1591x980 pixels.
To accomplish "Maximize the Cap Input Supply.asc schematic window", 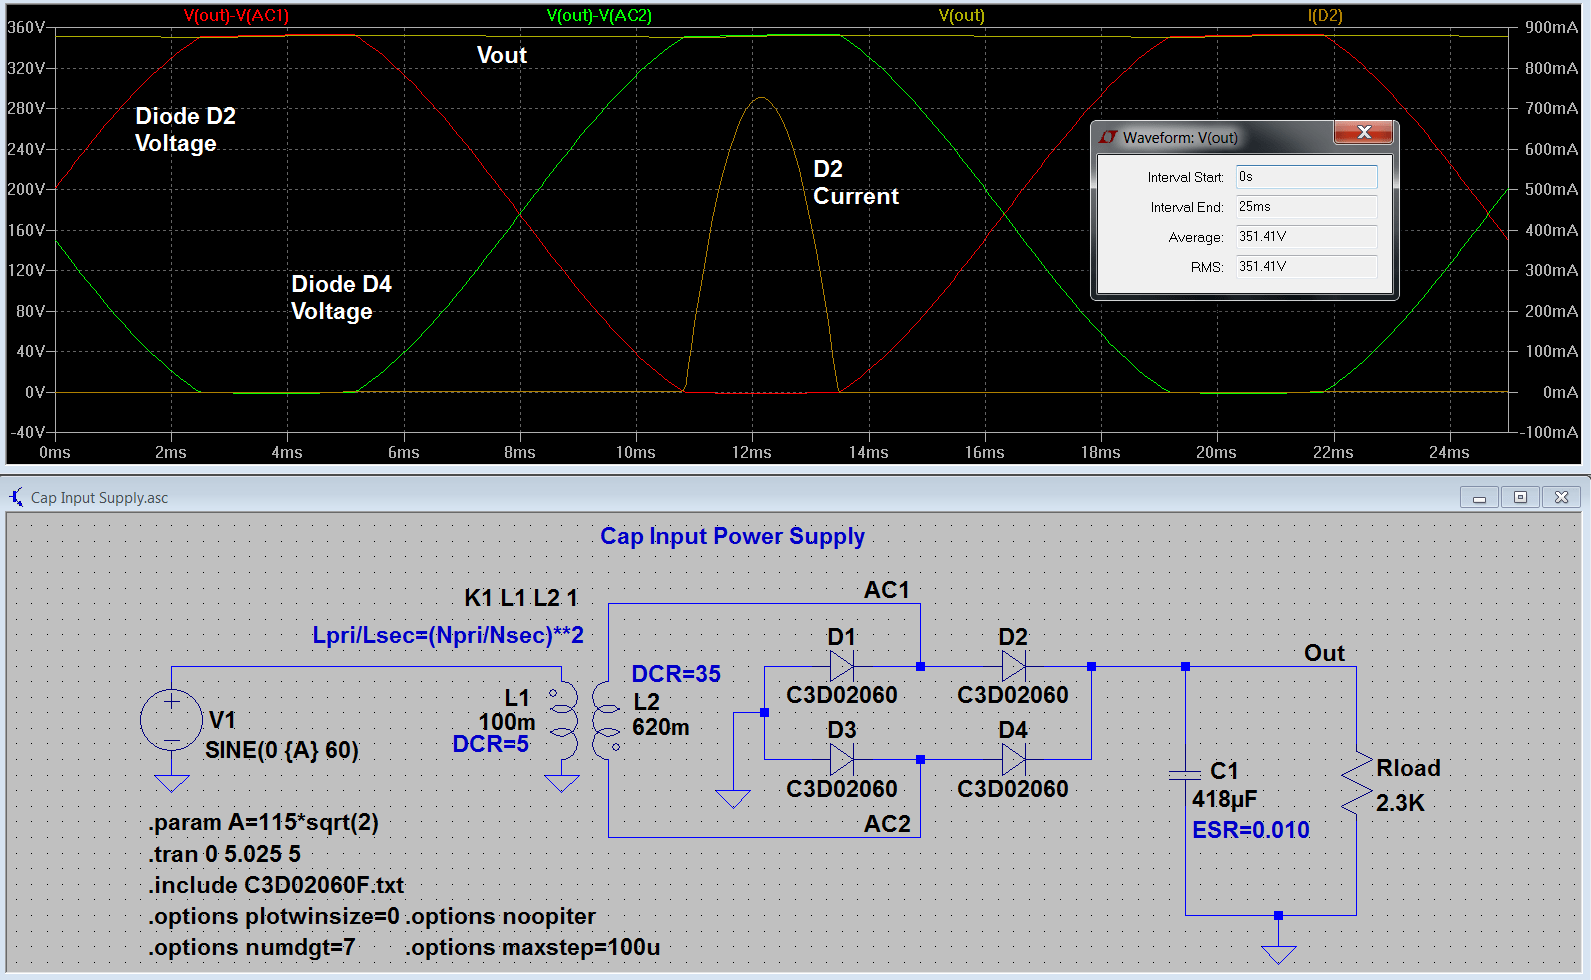I will 1520,497.
